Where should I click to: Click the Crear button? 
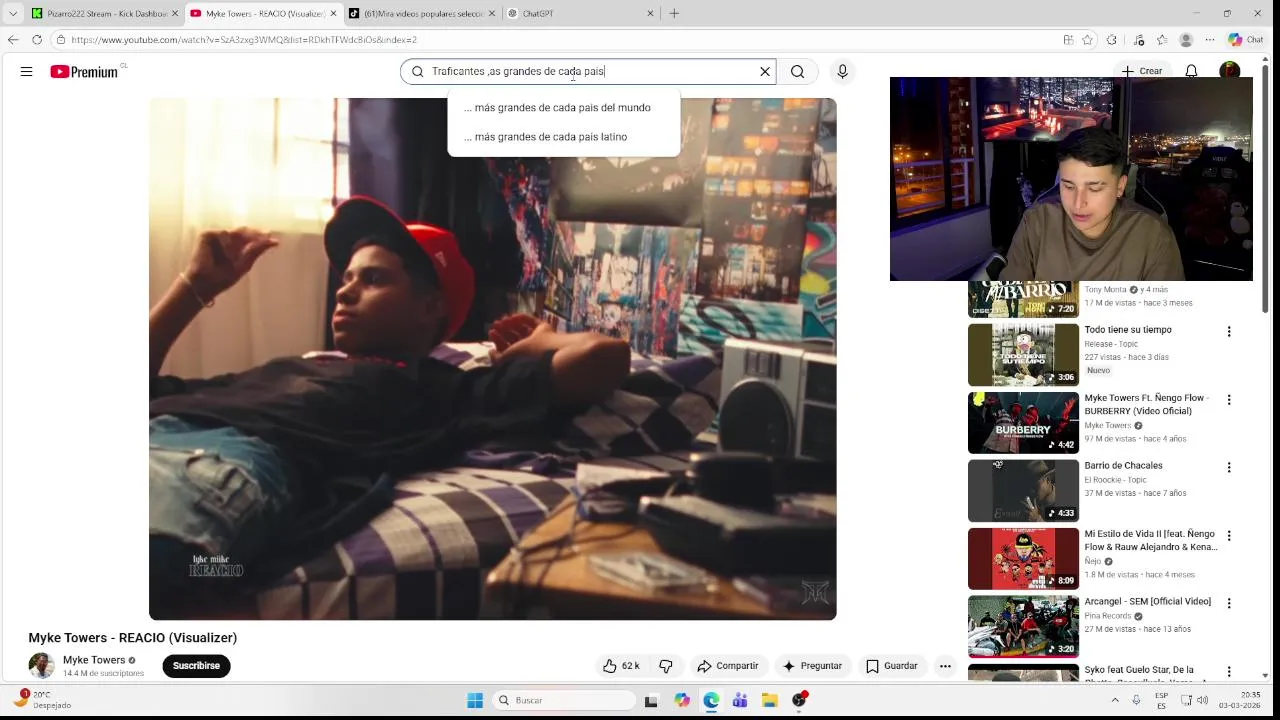click(x=1142, y=72)
